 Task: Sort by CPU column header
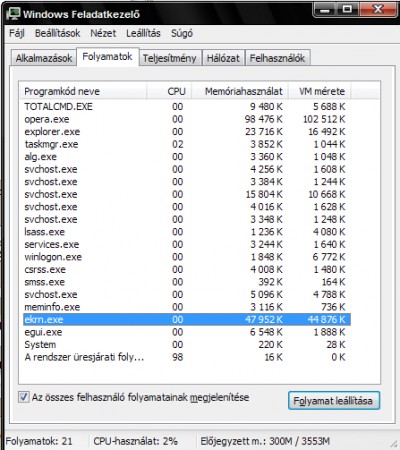[x=169, y=91]
